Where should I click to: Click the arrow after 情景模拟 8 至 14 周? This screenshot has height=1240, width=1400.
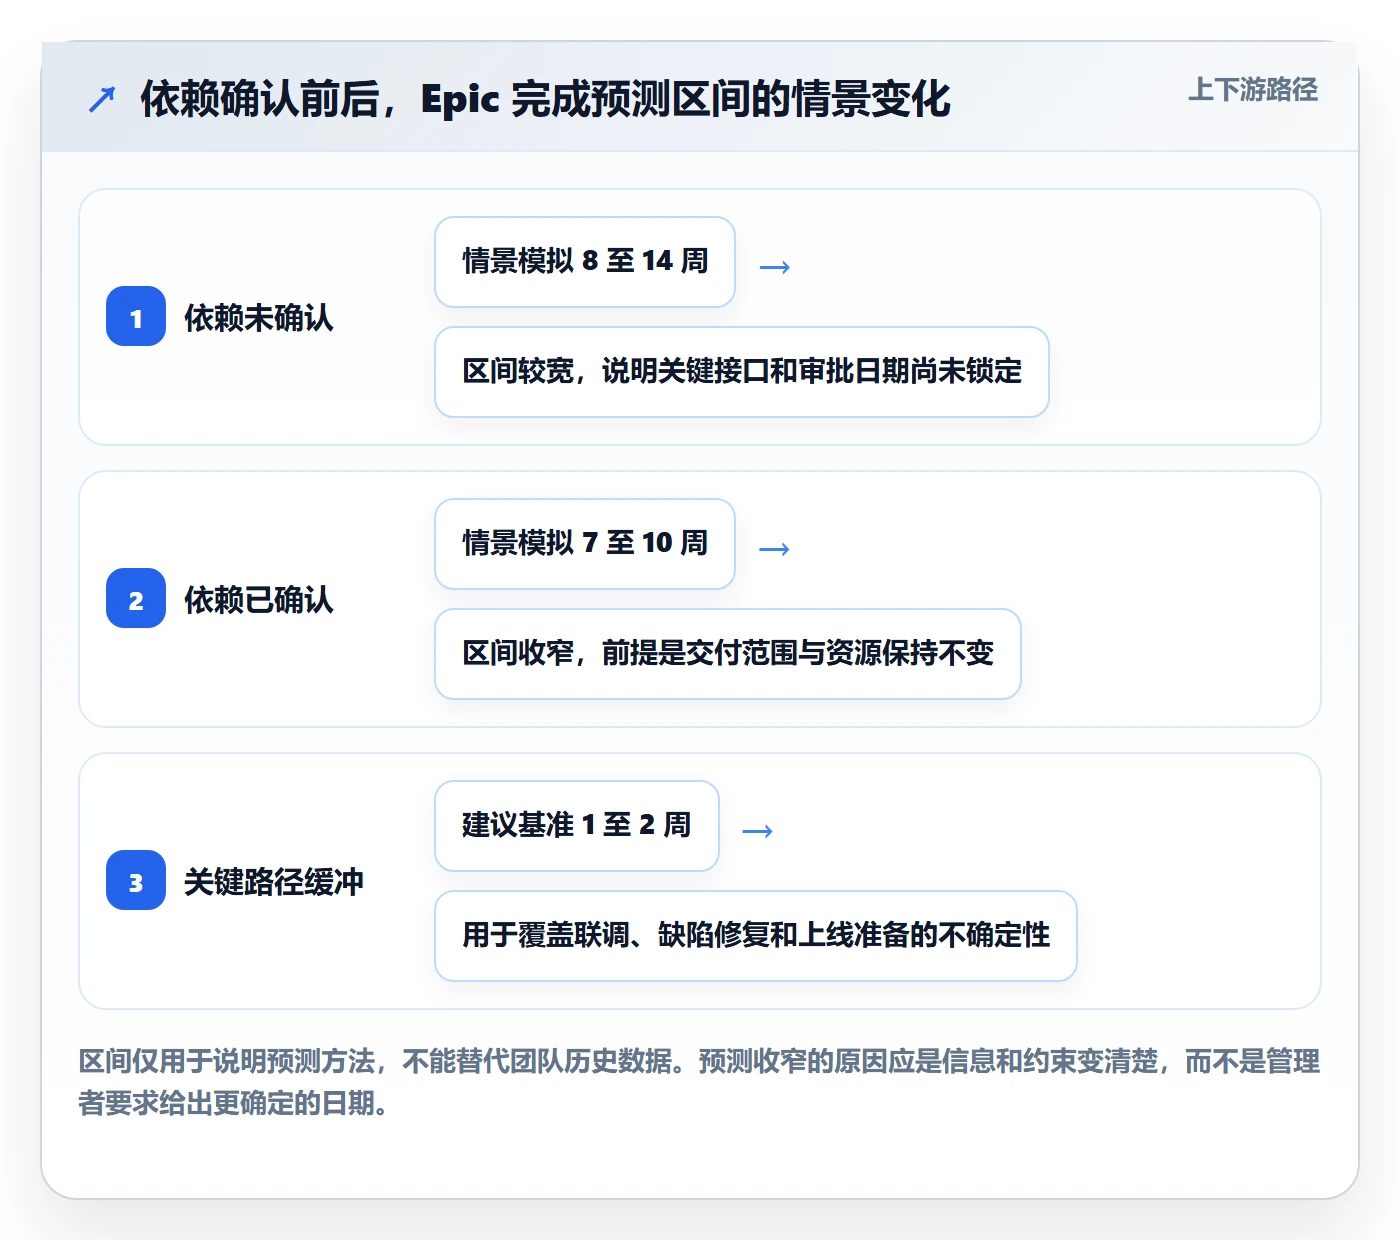point(775,266)
